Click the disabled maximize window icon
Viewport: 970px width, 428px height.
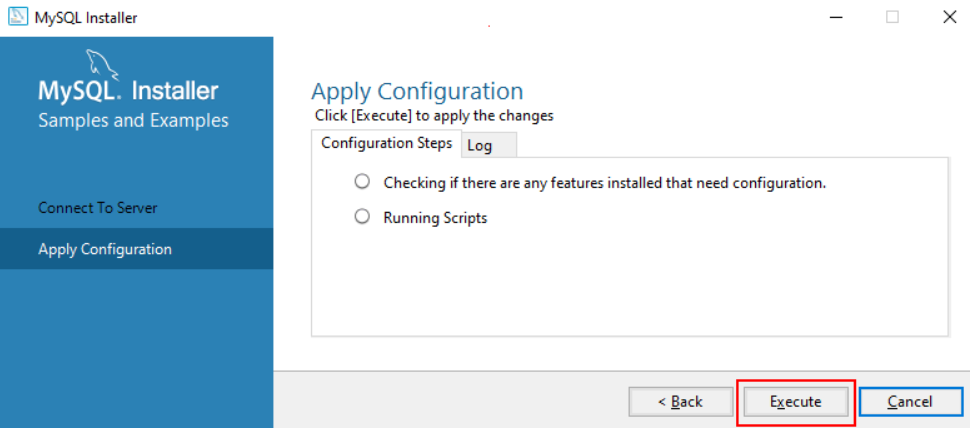(x=892, y=17)
